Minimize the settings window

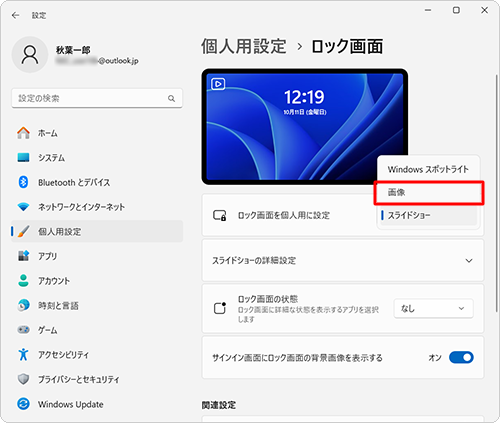(428, 10)
